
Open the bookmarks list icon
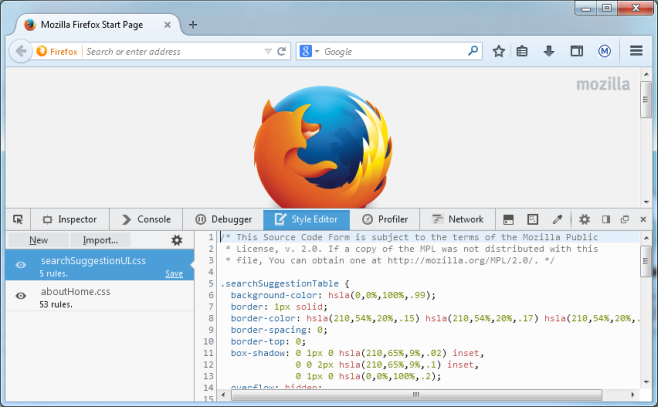(523, 51)
